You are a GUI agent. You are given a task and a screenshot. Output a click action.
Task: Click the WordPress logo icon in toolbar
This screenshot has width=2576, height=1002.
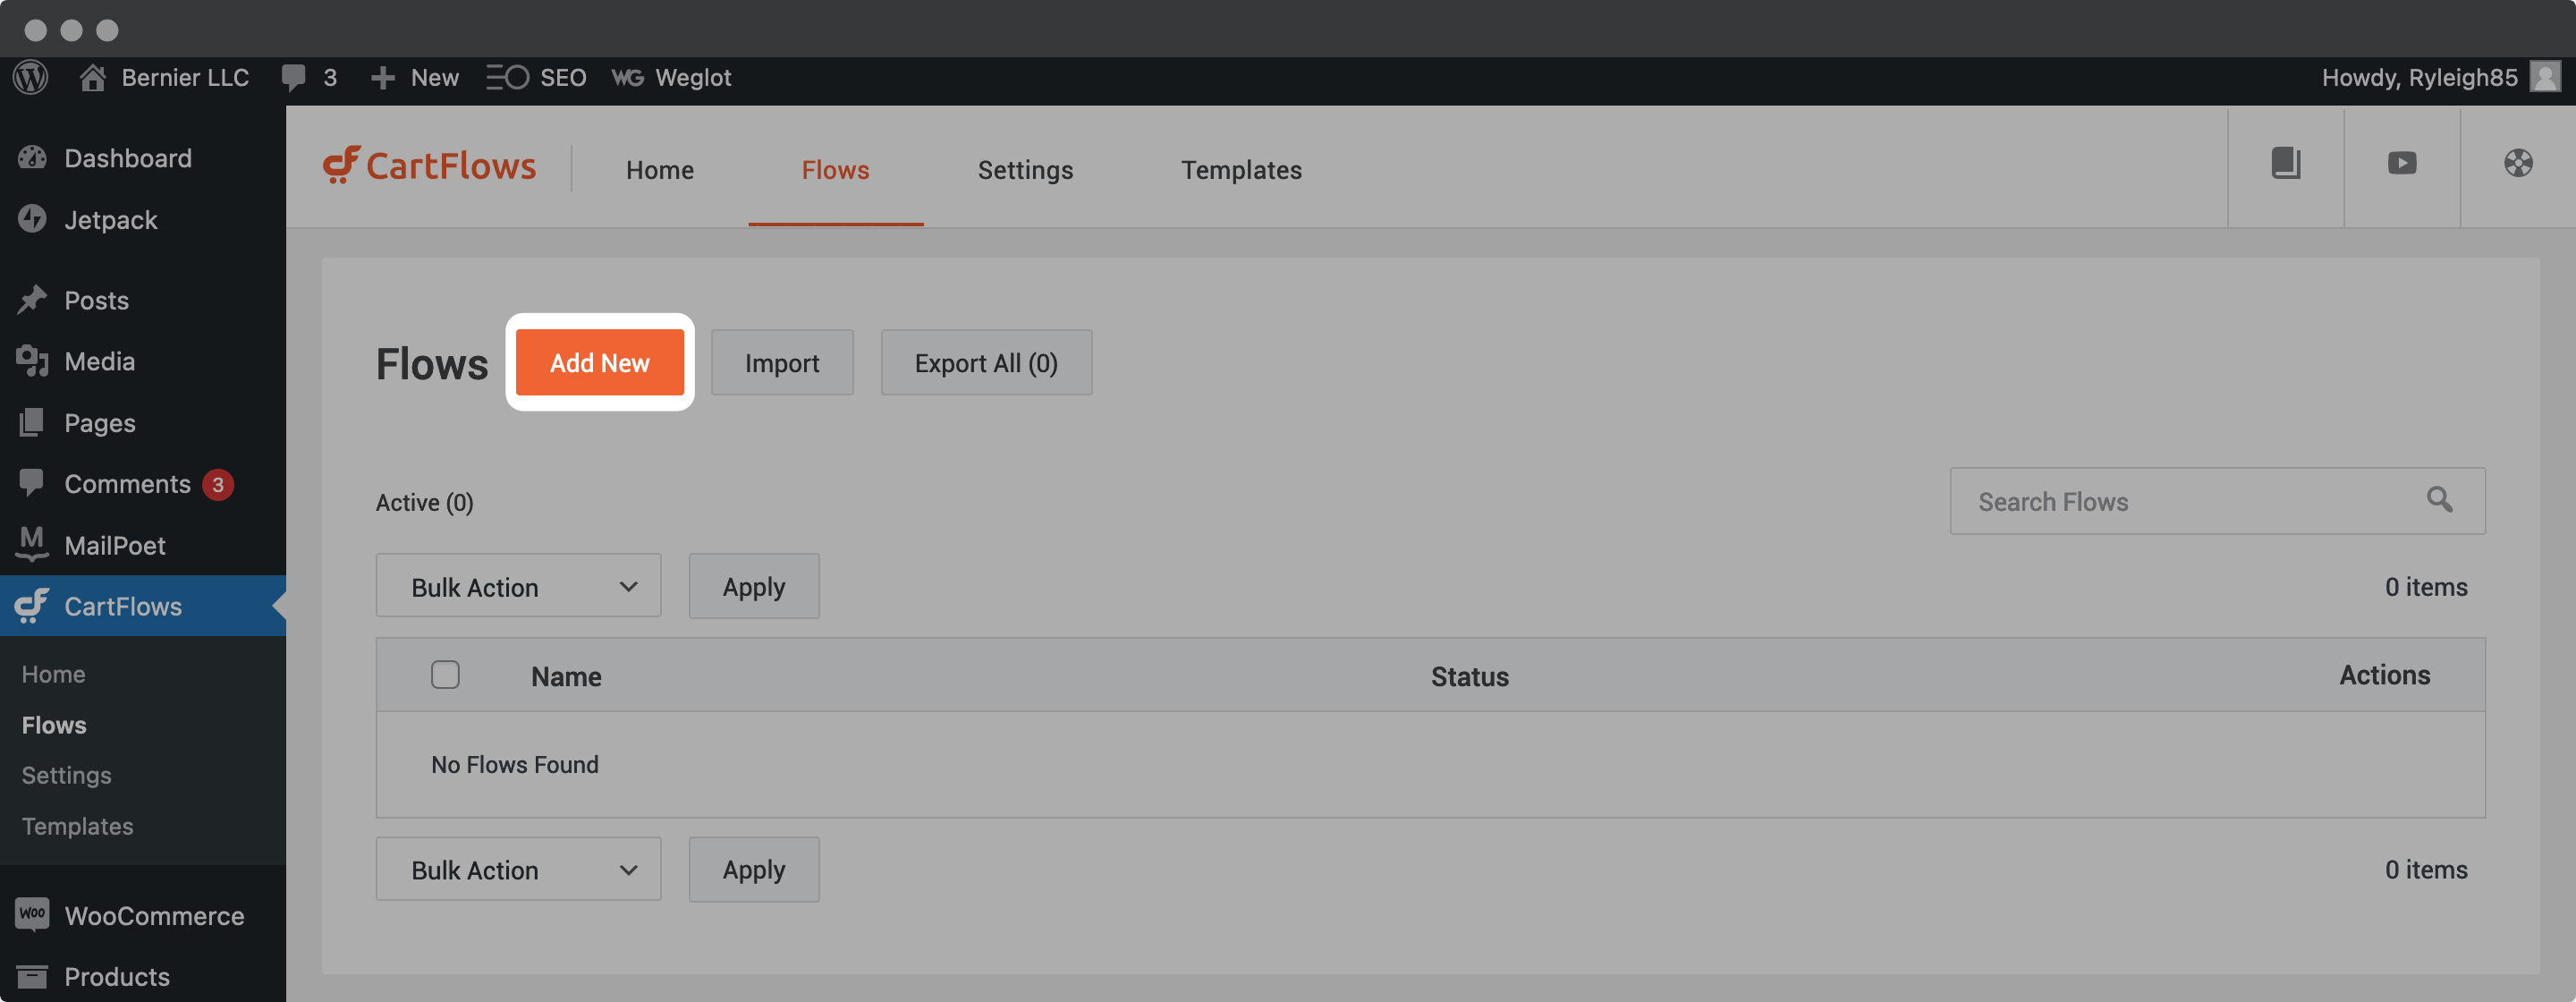coord(31,75)
